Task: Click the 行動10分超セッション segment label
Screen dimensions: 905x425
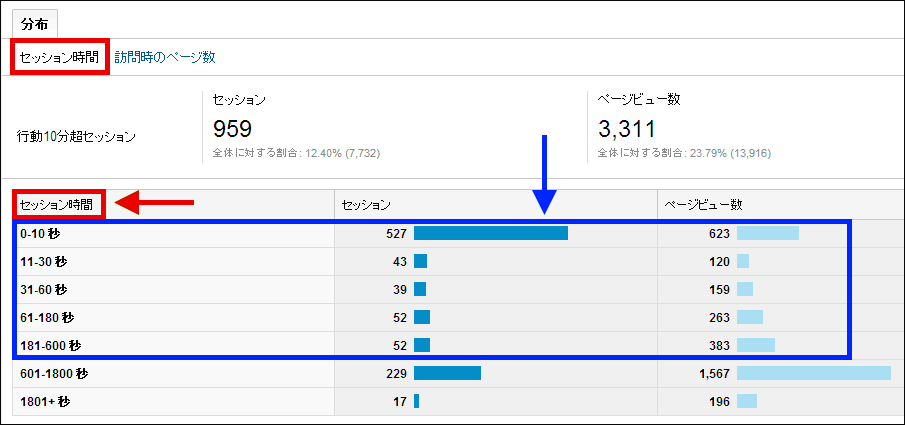Action: coord(76,134)
